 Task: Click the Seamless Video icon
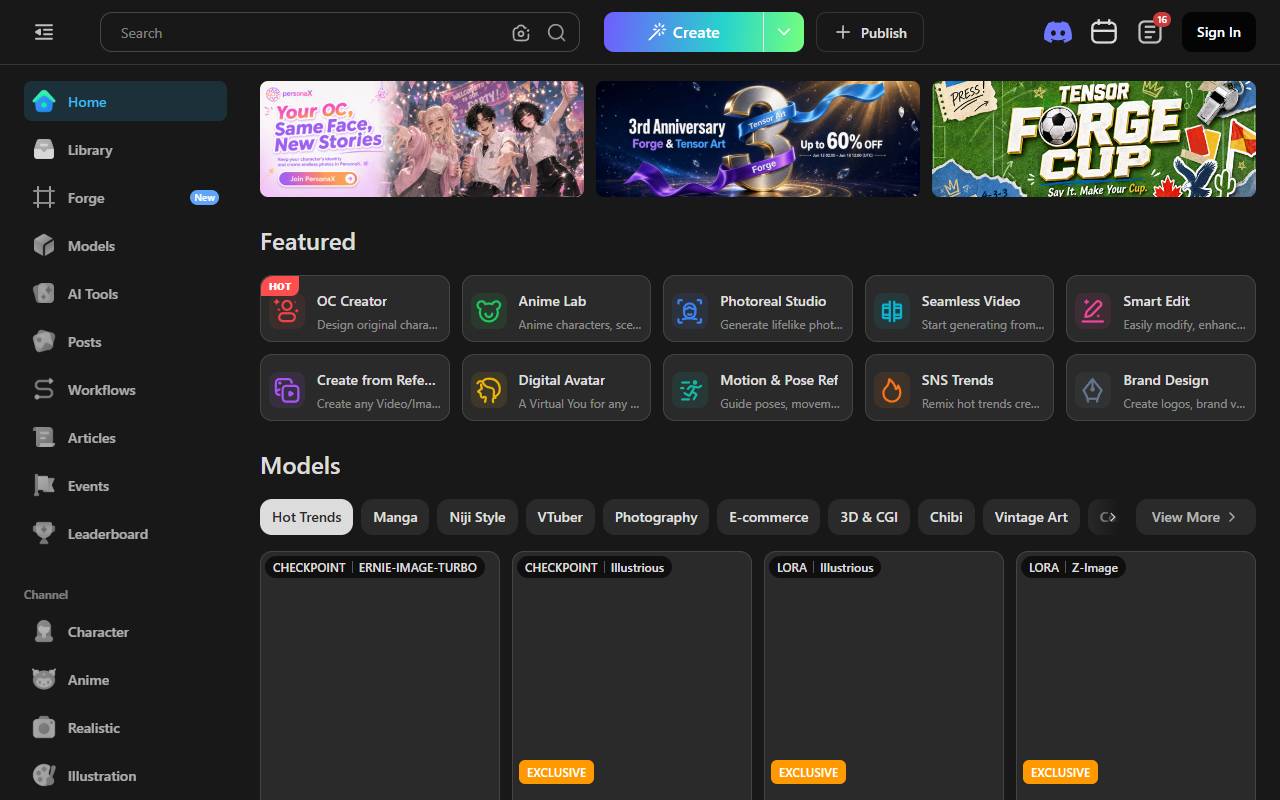pyautogui.click(x=892, y=311)
